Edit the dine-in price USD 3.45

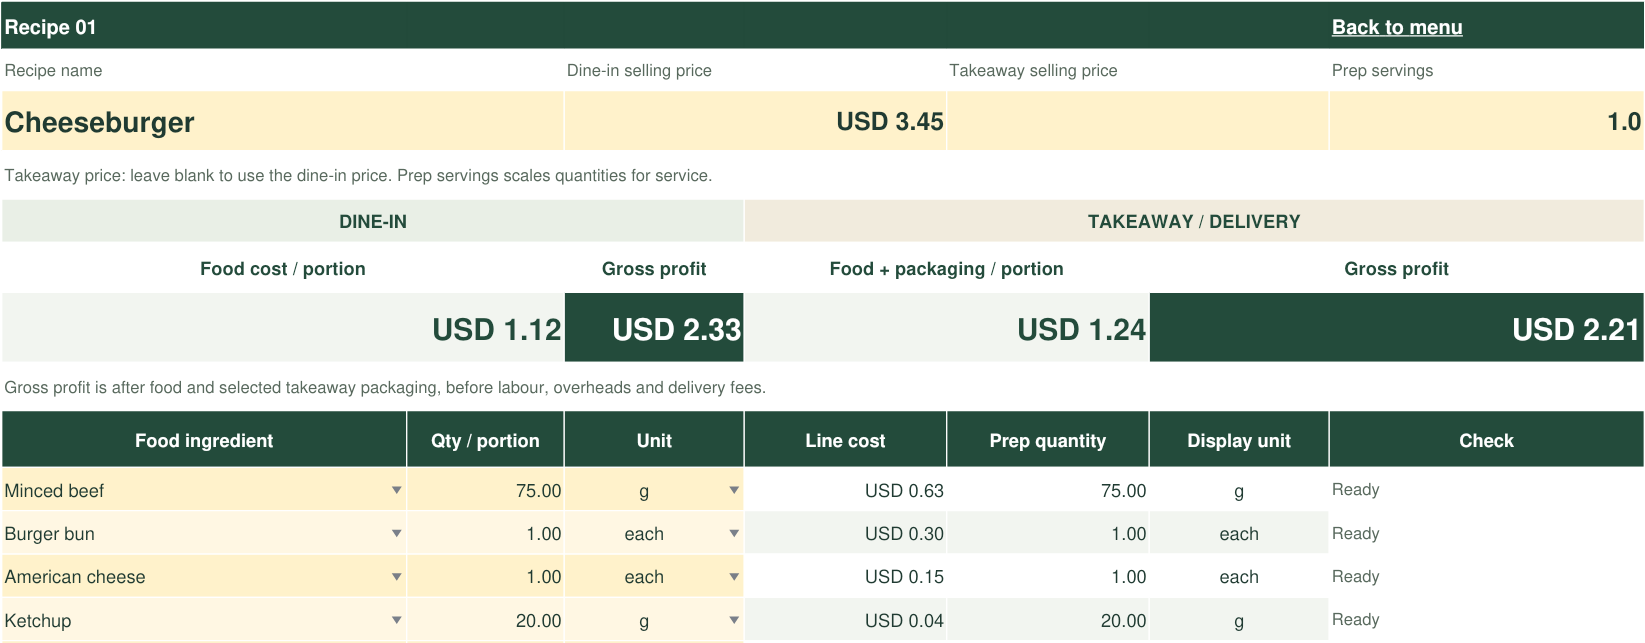pos(756,121)
